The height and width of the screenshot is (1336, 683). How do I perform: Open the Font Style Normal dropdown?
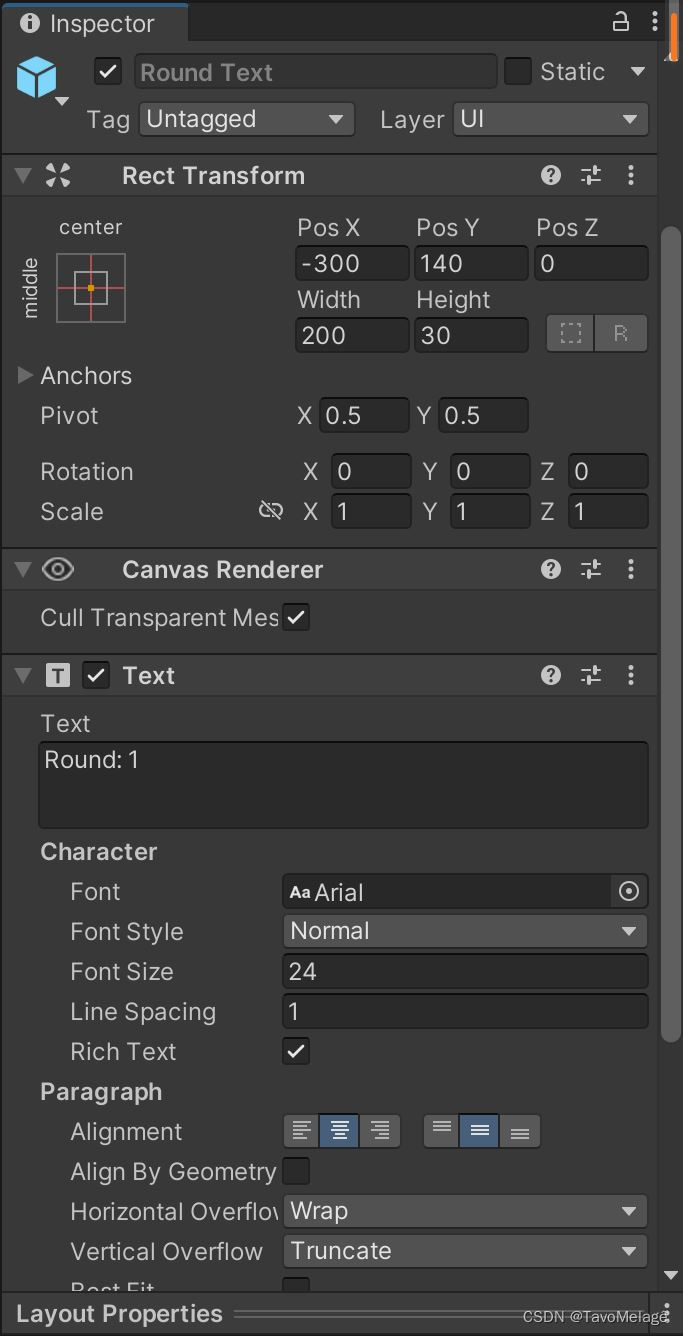coord(465,931)
